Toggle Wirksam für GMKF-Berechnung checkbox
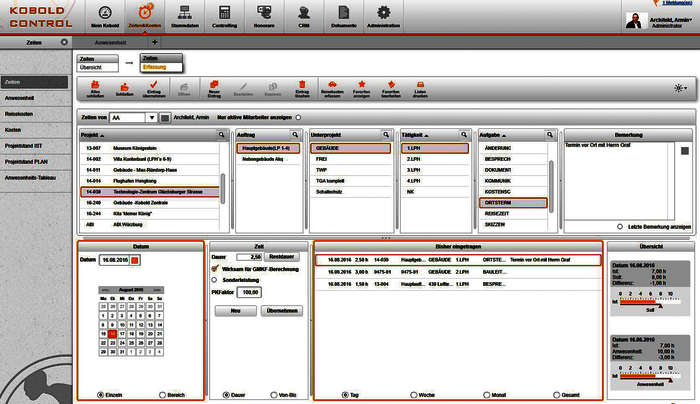The height and width of the screenshot is (404, 700). pyautogui.click(x=215, y=269)
